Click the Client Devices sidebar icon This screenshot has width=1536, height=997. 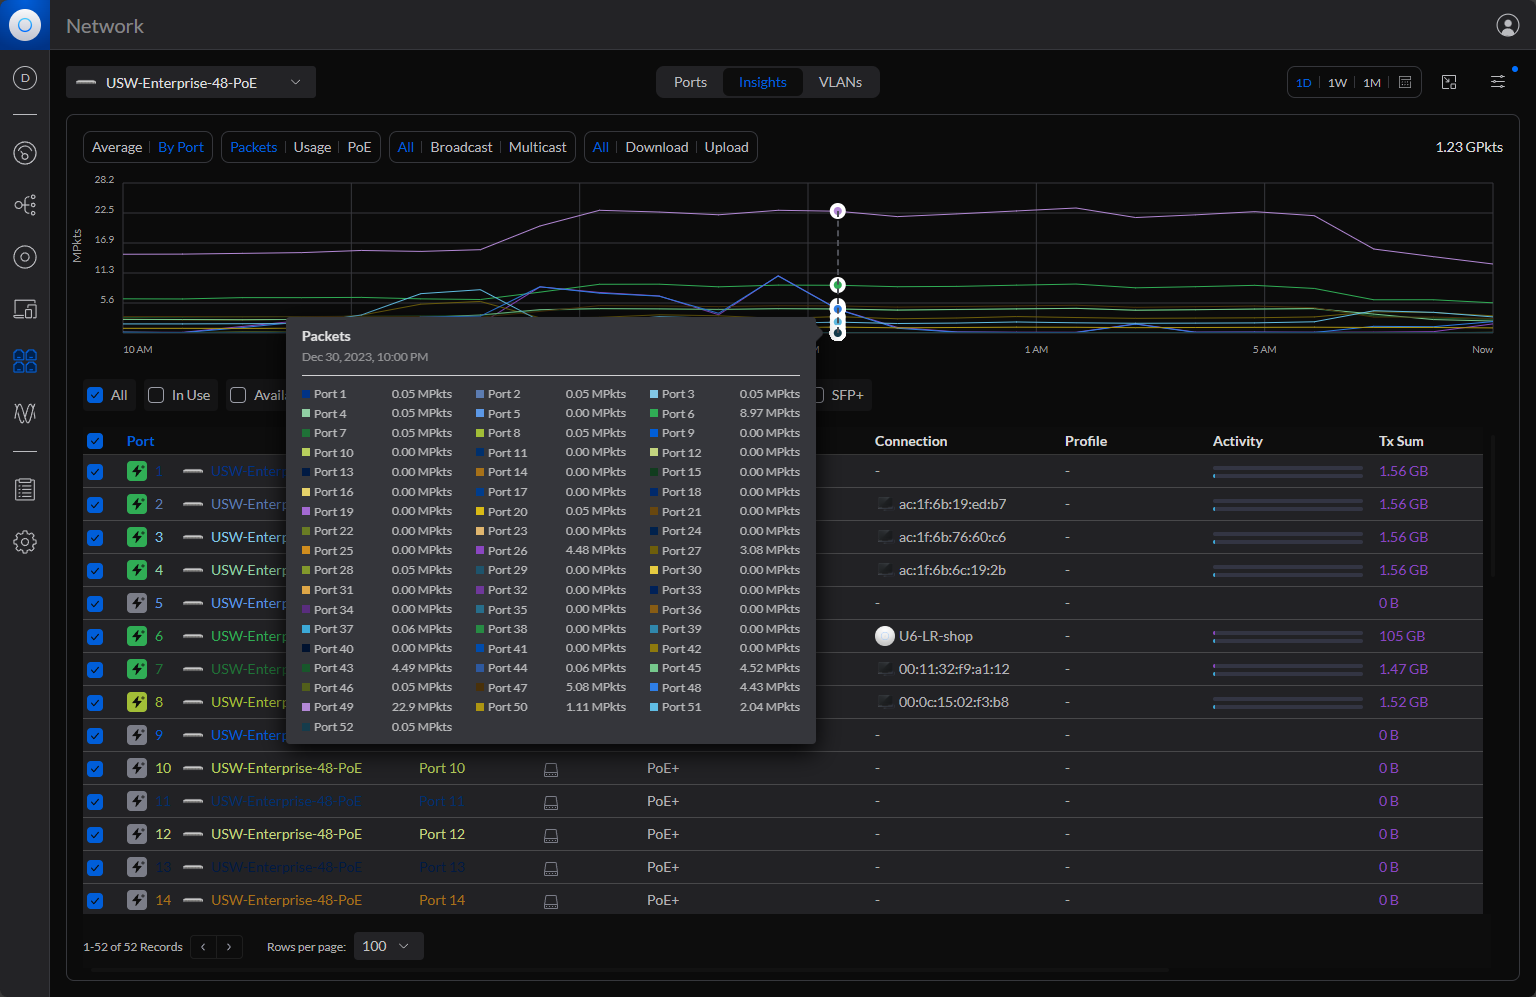[x=25, y=309]
